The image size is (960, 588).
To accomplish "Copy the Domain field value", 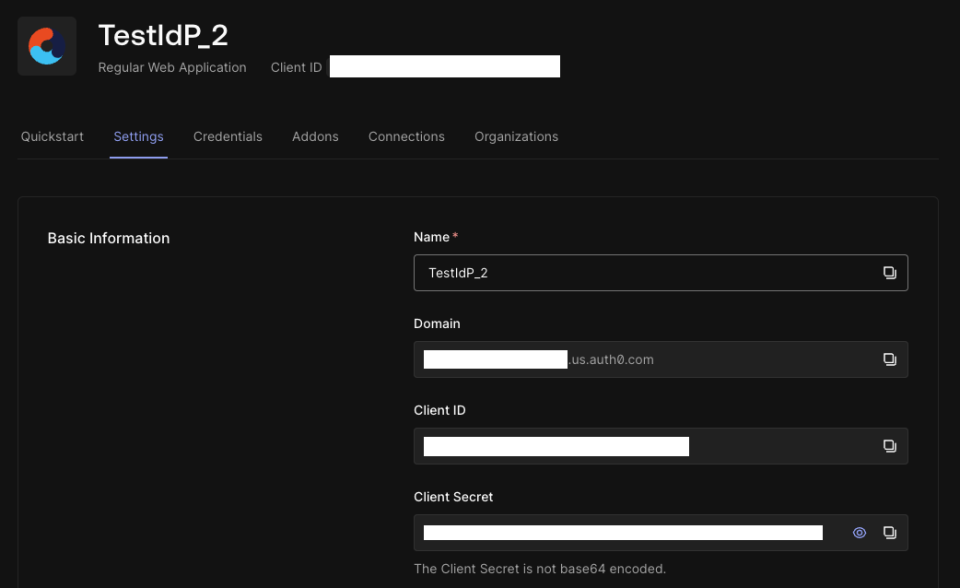I will click(x=889, y=359).
